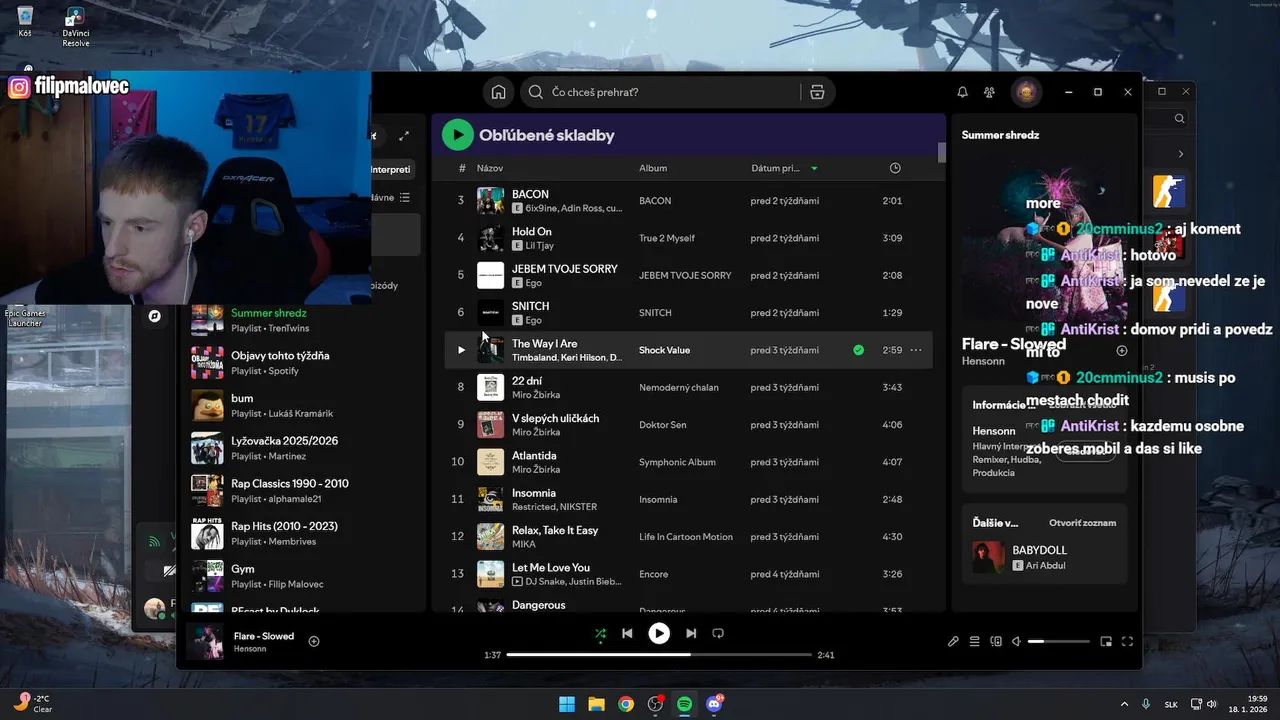This screenshot has width=1280, height=720.
Task: Open Shock Value album link
Action: (x=664, y=350)
